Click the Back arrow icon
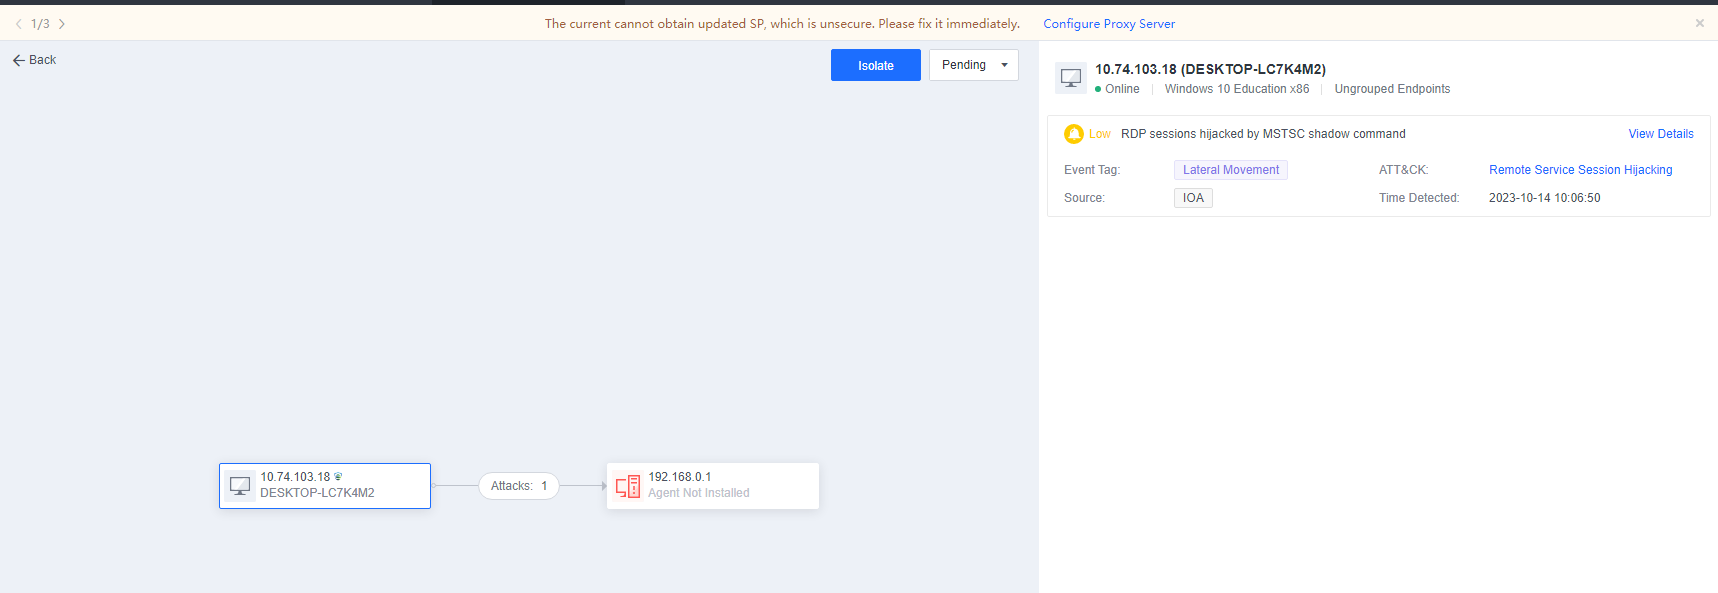This screenshot has height=593, width=1718. [x=18, y=60]
